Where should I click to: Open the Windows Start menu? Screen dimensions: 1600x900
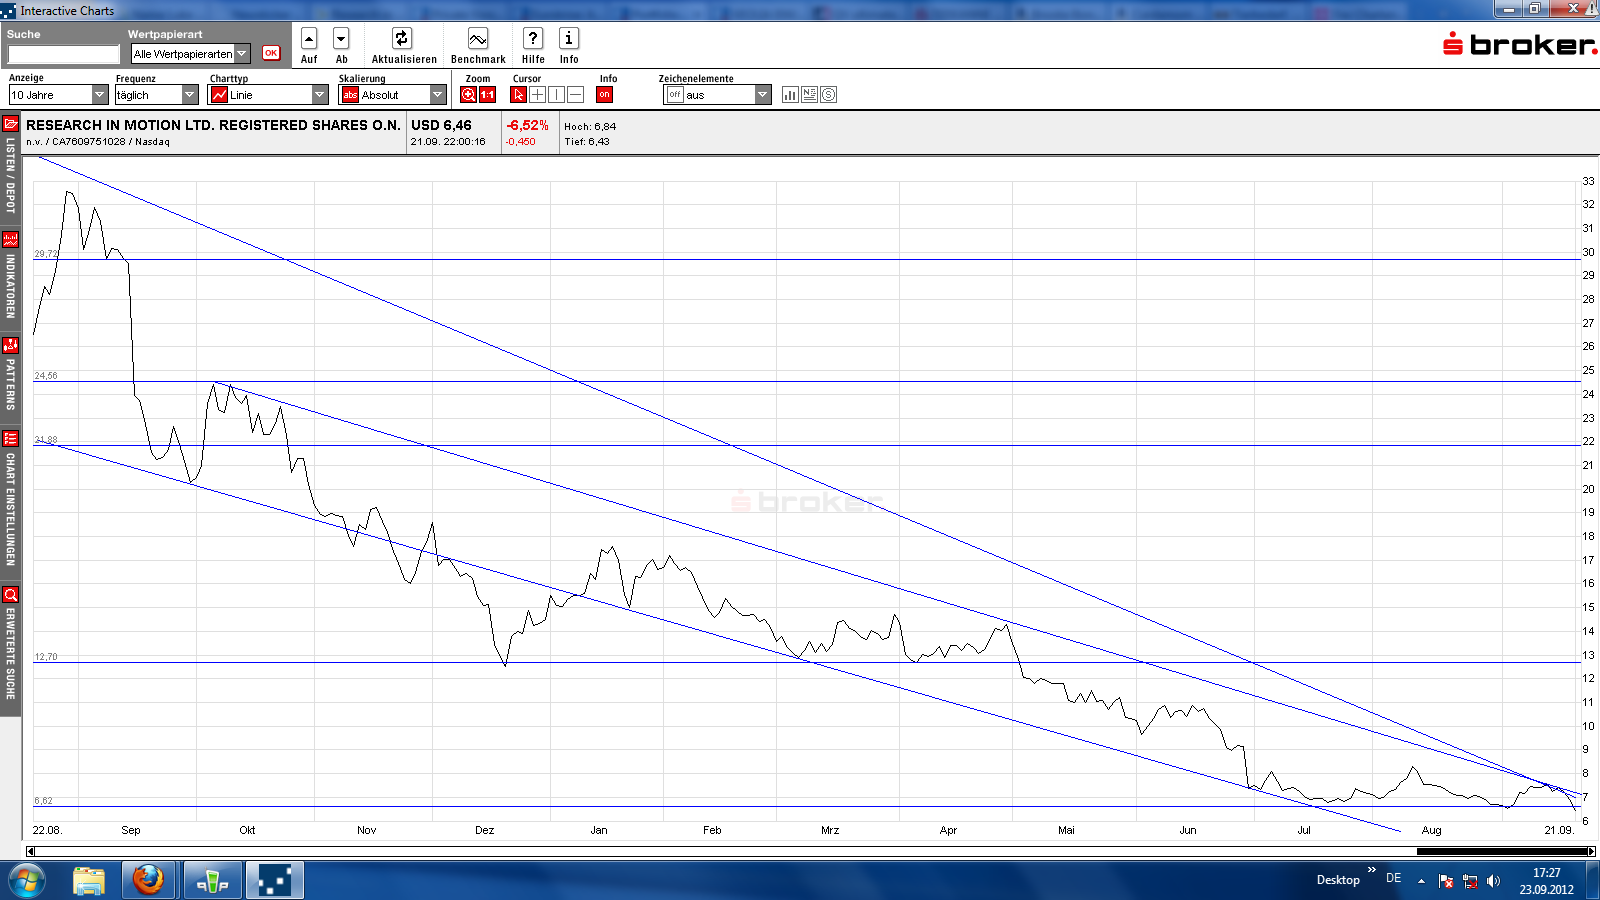[x=26, y=881]
